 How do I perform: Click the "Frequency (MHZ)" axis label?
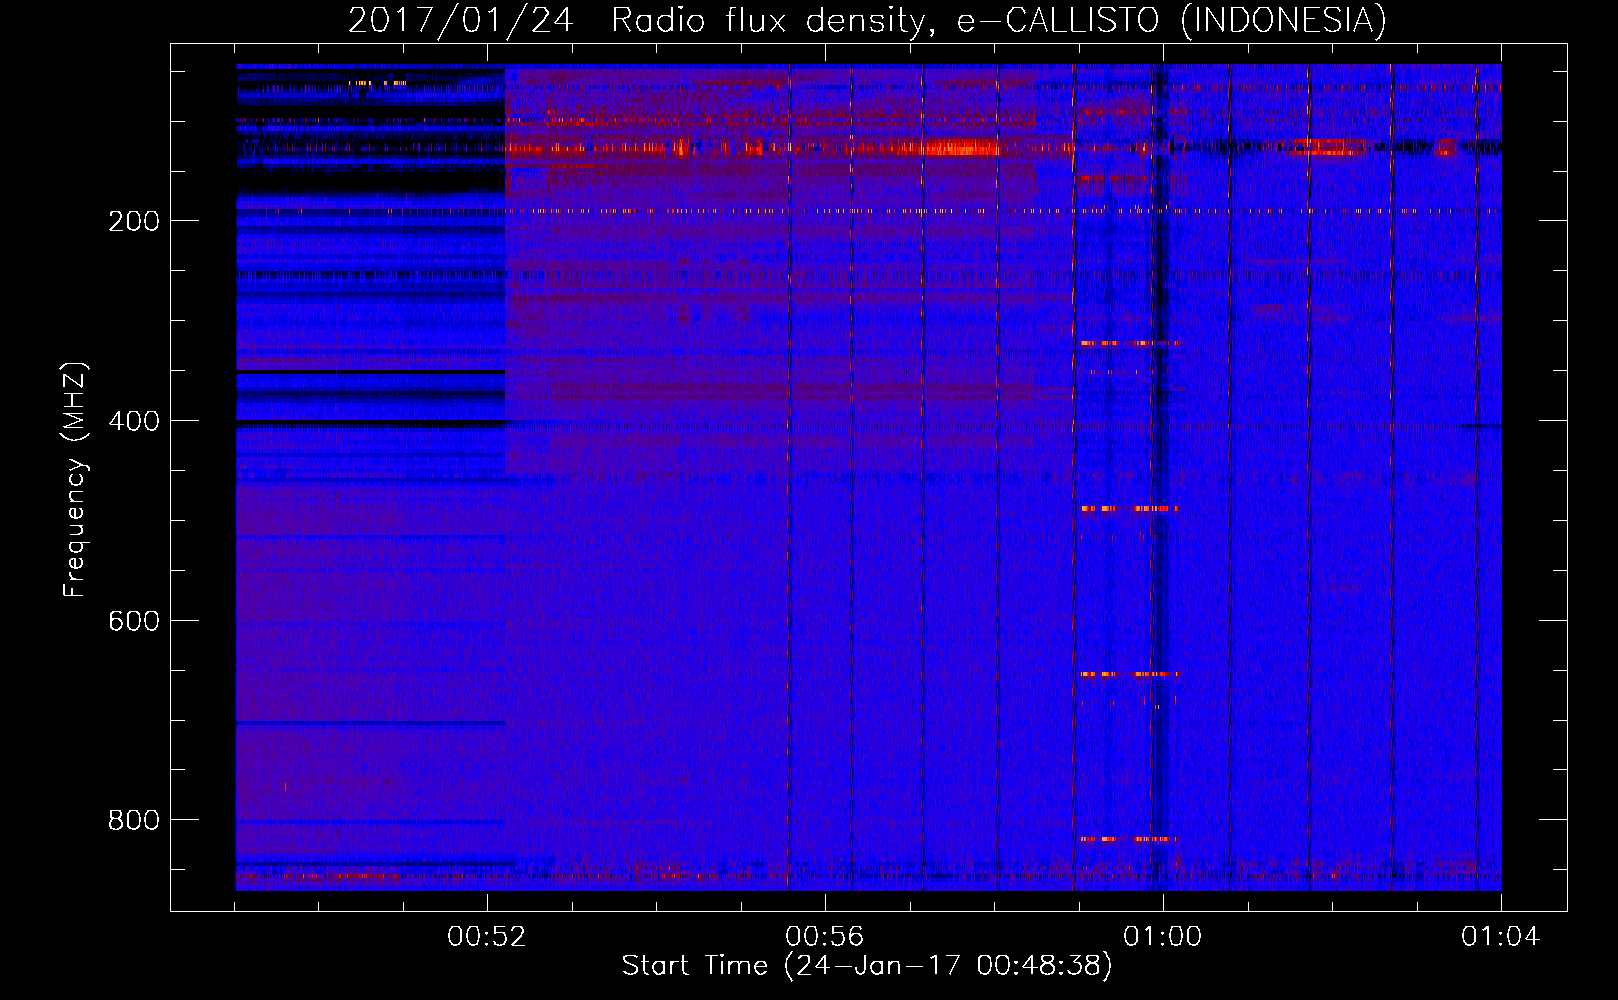tap(75, 480)
